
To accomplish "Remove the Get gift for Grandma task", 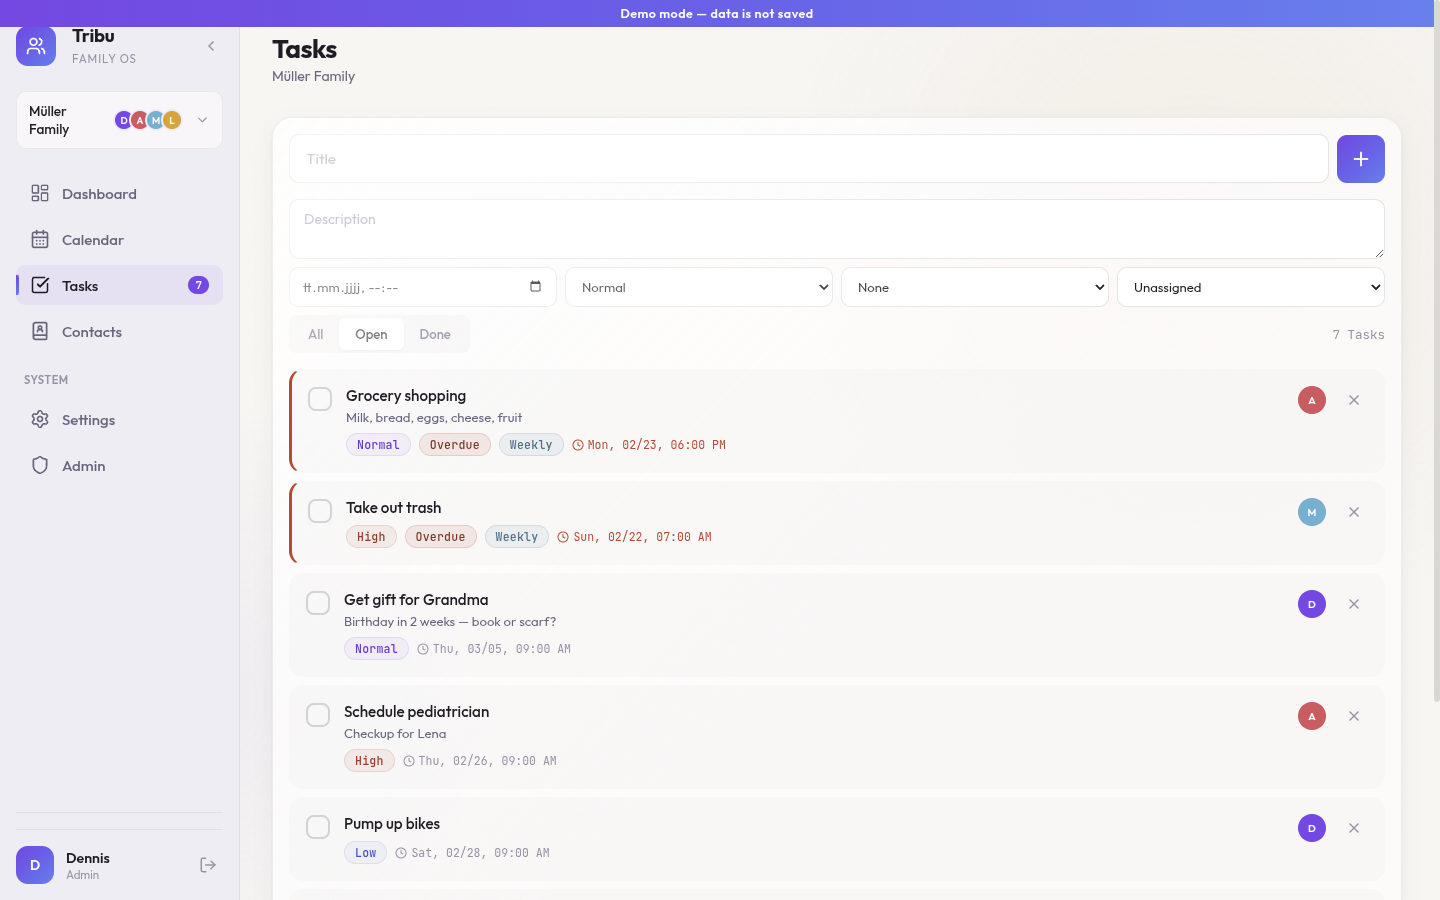I will tap(1354, 604).
